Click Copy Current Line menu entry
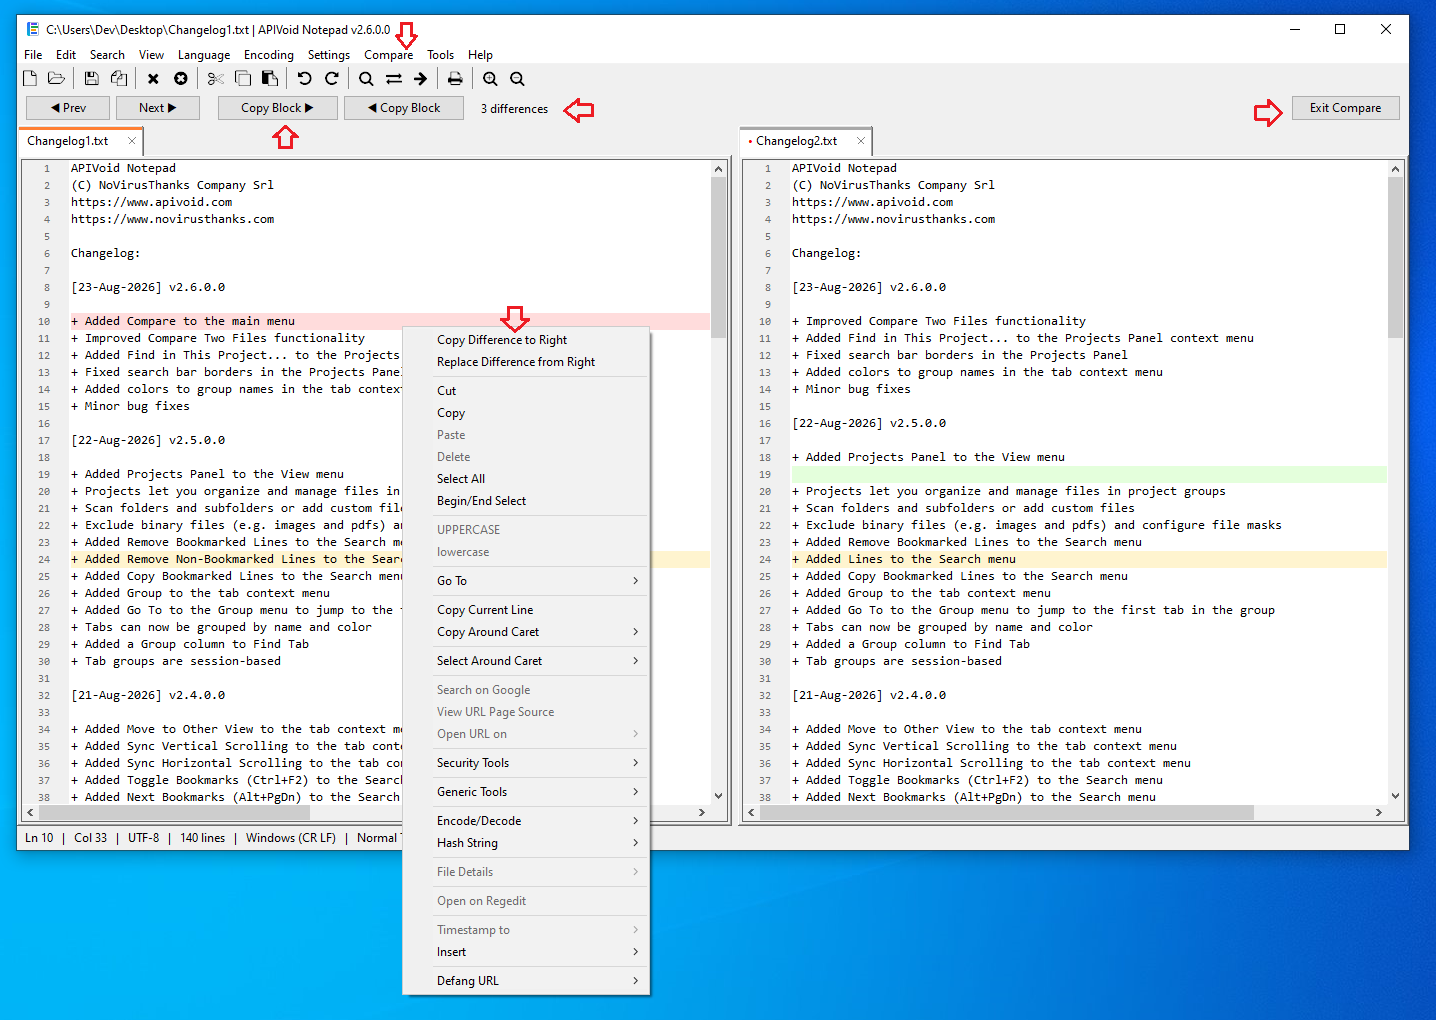 coord(526,610)
